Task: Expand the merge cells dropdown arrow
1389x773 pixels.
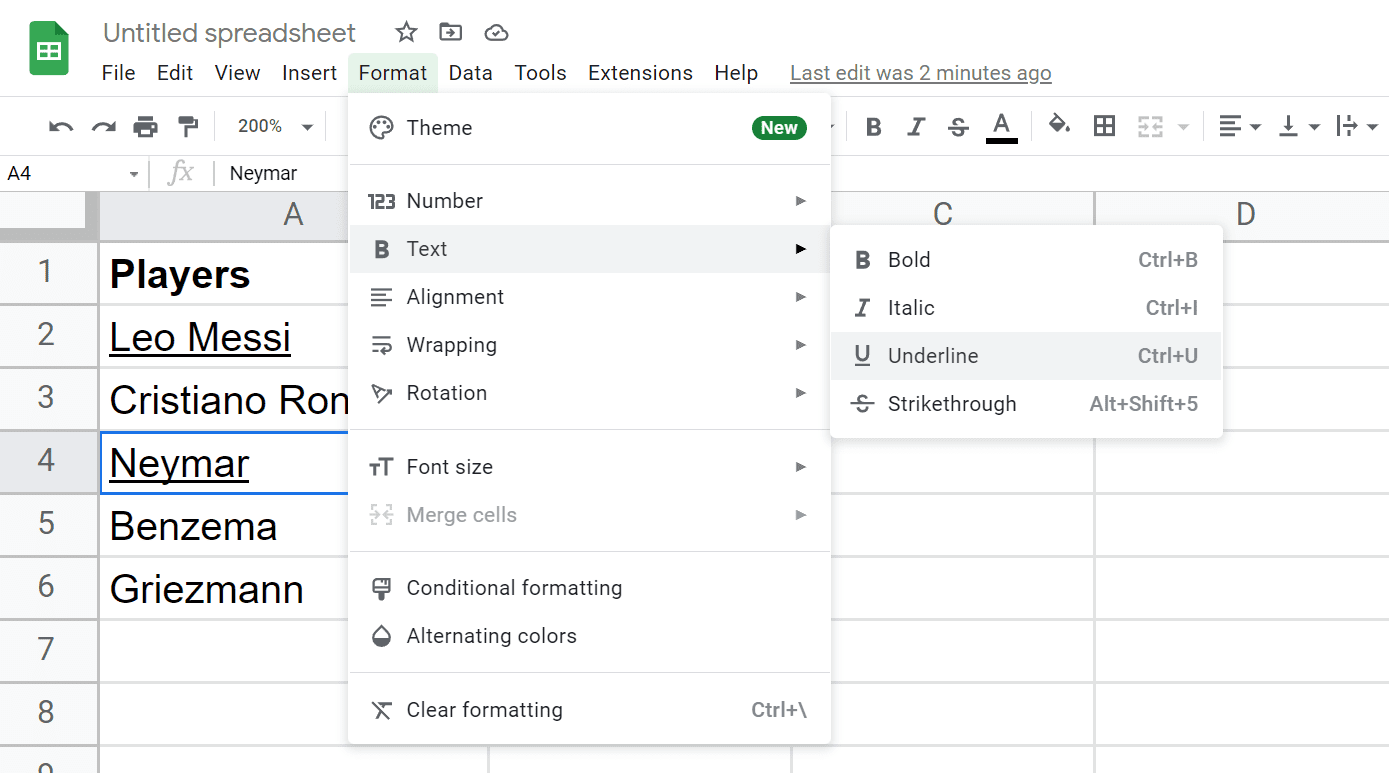Action: (1184, 127)
